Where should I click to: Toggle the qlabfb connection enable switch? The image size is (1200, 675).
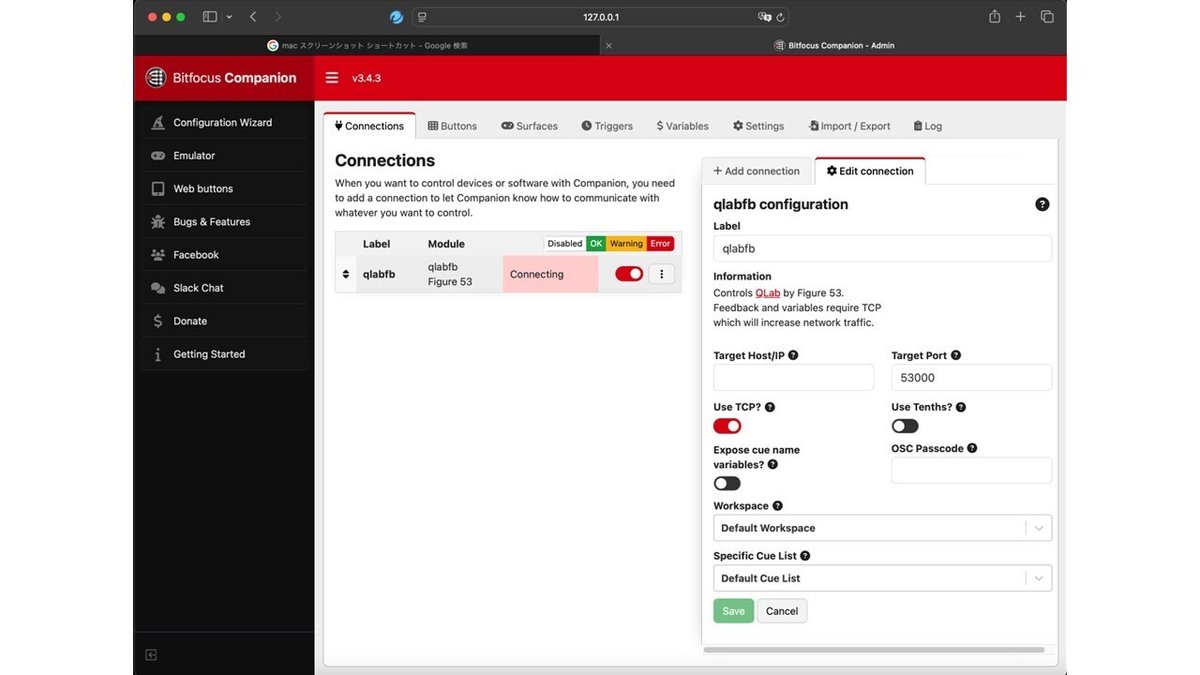pyautogui.click(x=629, y=274)
